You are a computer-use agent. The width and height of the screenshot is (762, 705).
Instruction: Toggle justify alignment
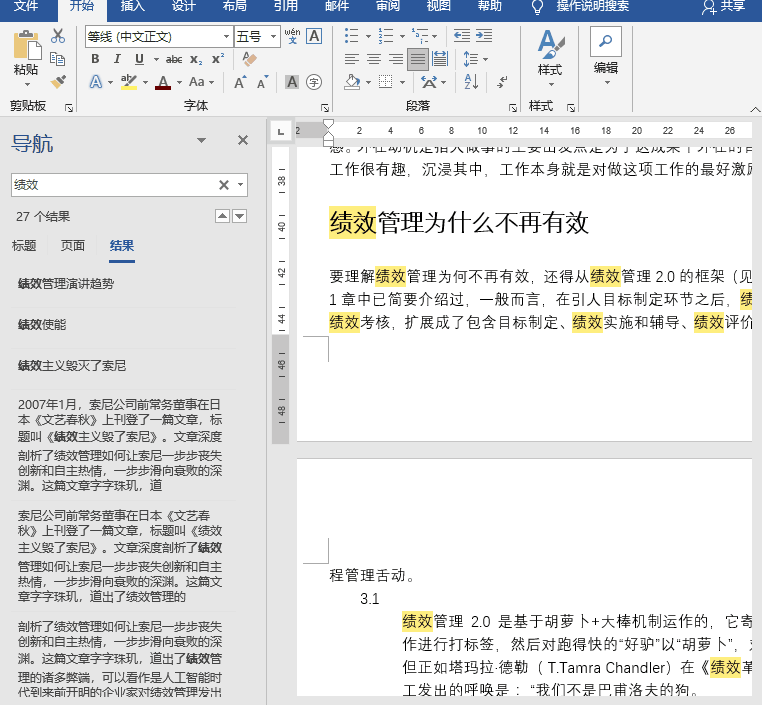coord(418,59)
